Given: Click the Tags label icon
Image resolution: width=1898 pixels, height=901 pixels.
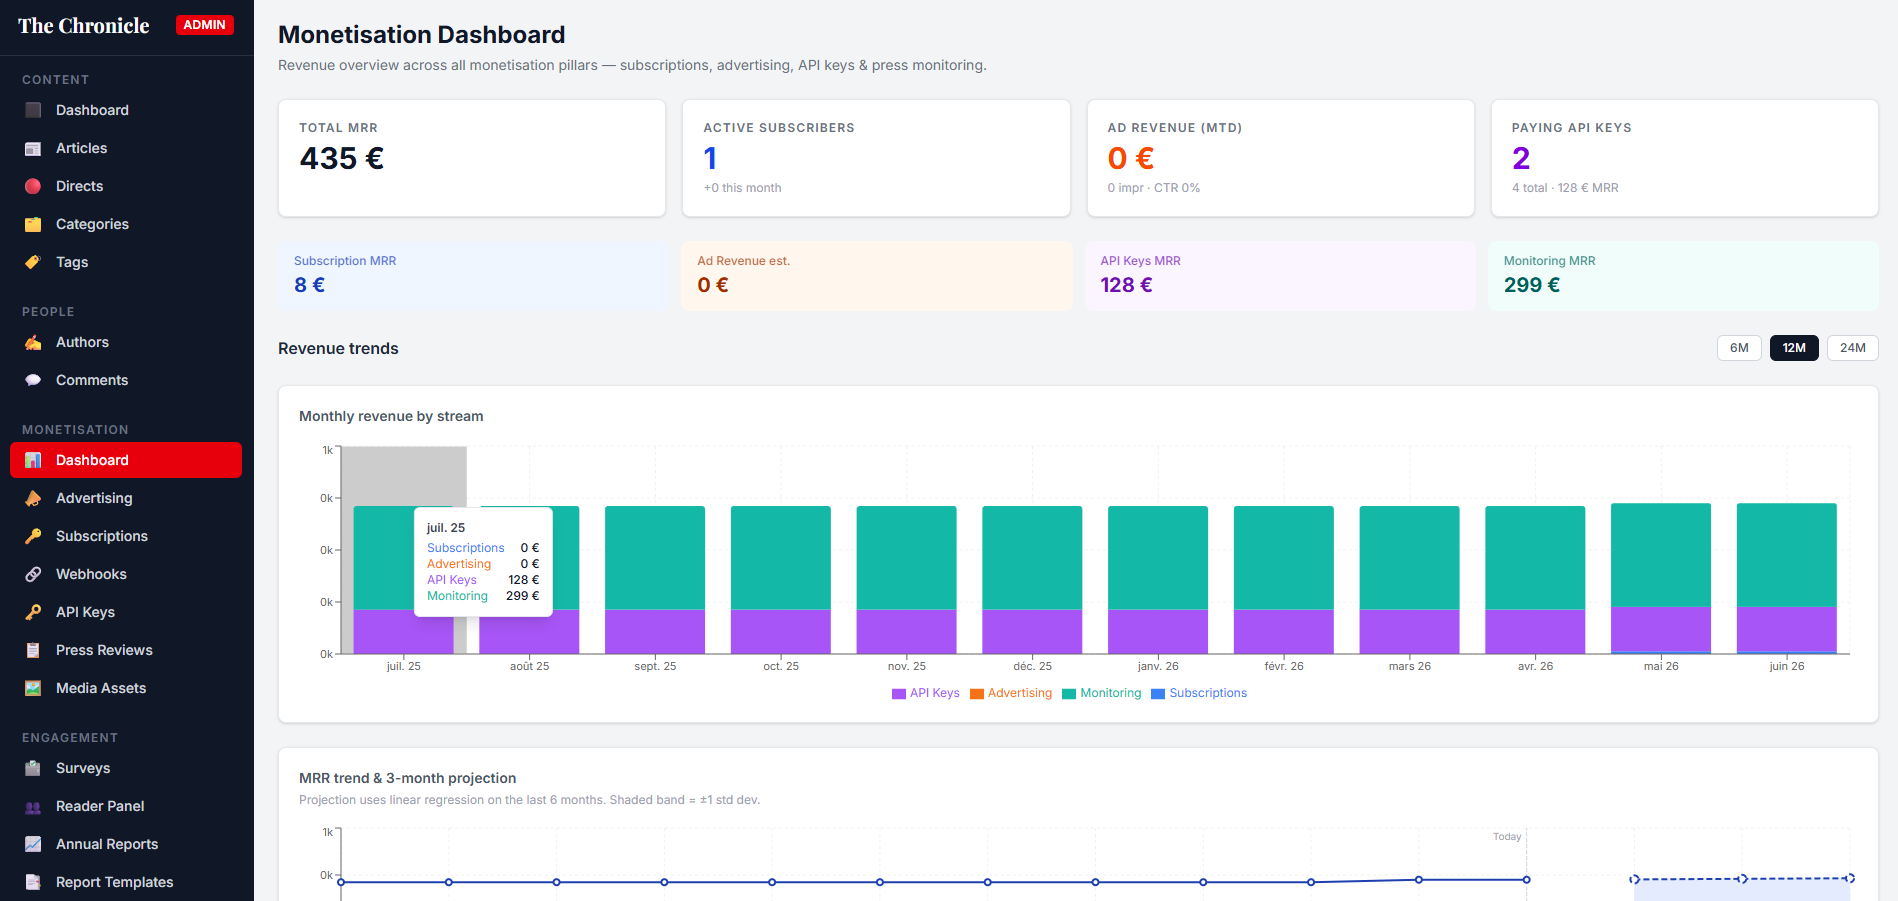Looking at the screenshot, I should [33, 262].
